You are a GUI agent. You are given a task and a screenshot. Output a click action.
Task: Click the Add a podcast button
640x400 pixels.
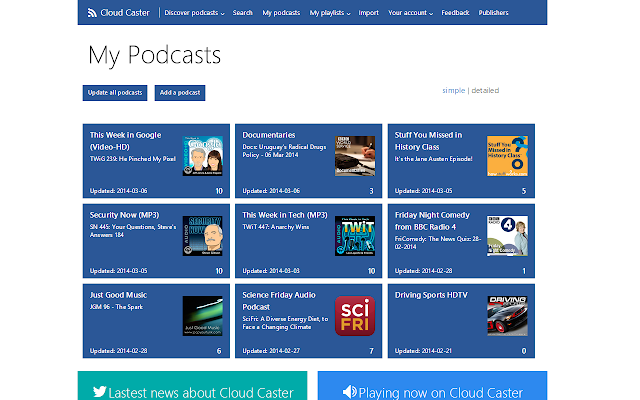(180, 93)
